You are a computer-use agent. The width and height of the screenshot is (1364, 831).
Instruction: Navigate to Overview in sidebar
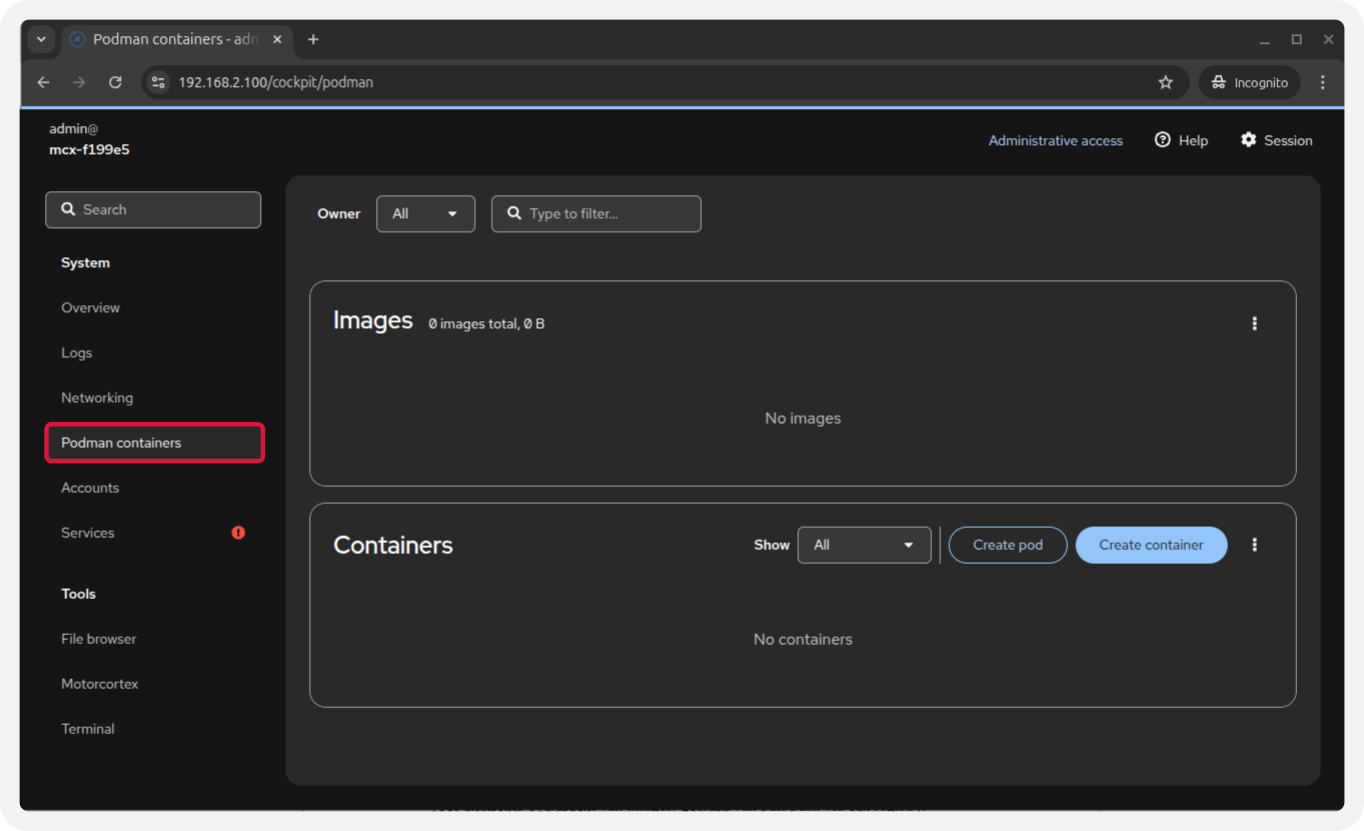90,308
